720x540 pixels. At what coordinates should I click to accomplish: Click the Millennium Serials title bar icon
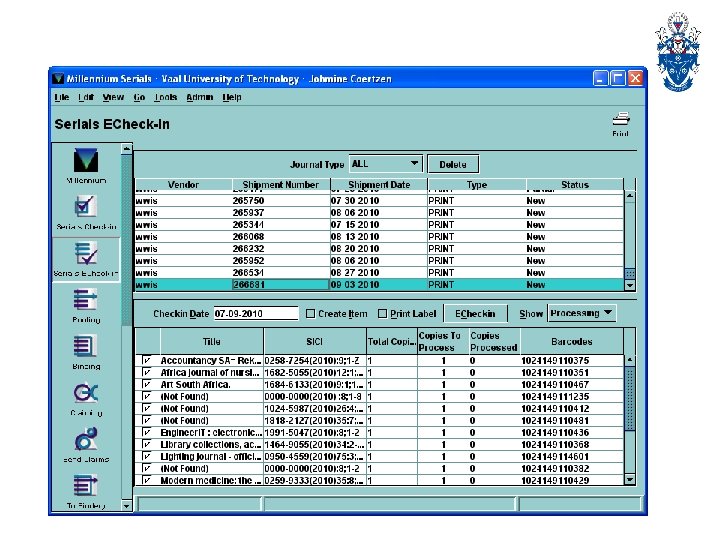pos(58,79)
